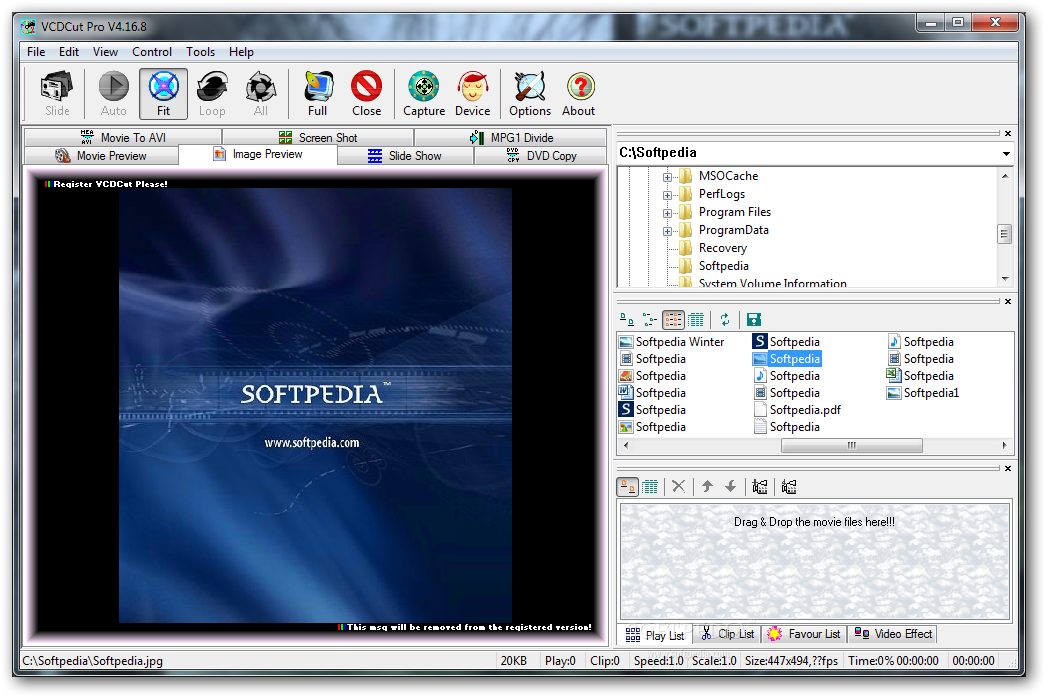
Task: Open the Device tool
Action: [472, 94]
